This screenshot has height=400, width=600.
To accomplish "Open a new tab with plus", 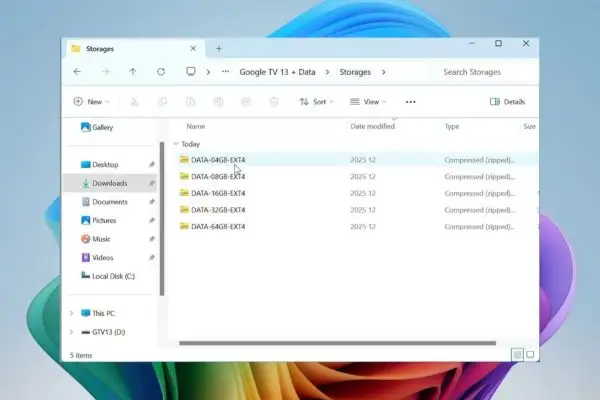I will [x=219, y=49].
